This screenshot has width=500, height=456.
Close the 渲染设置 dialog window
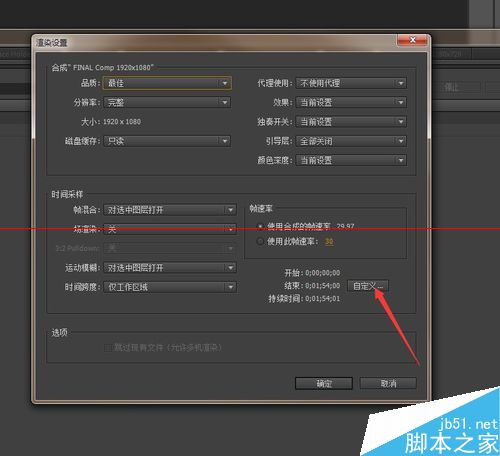click(x=412, y=40)
